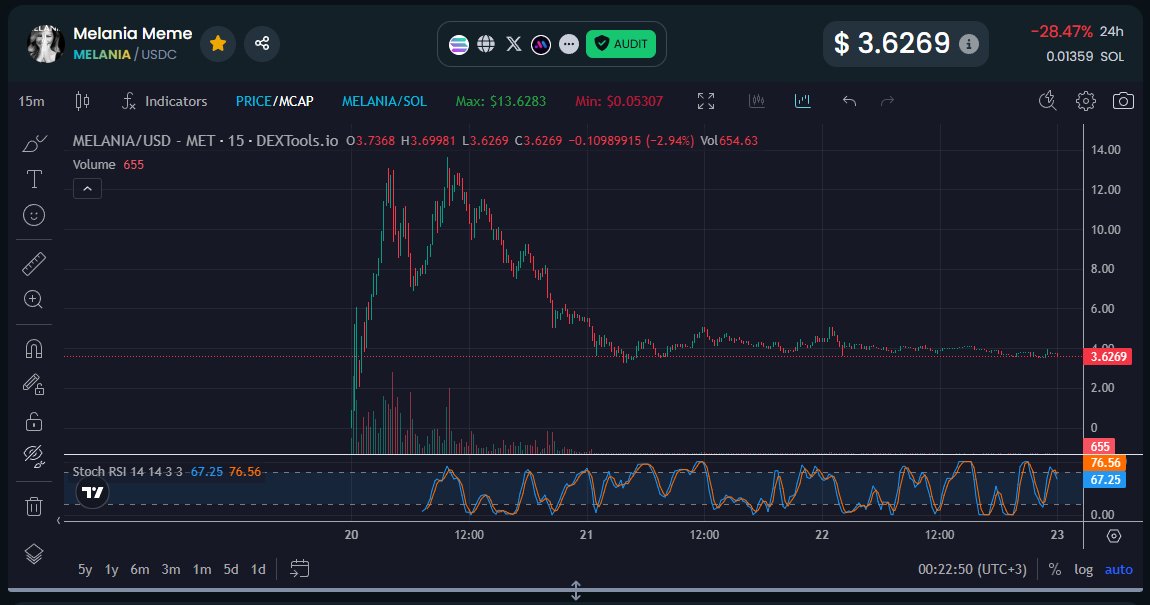Lock all drawing tools
1150x605 pixels.
[34, 421]
